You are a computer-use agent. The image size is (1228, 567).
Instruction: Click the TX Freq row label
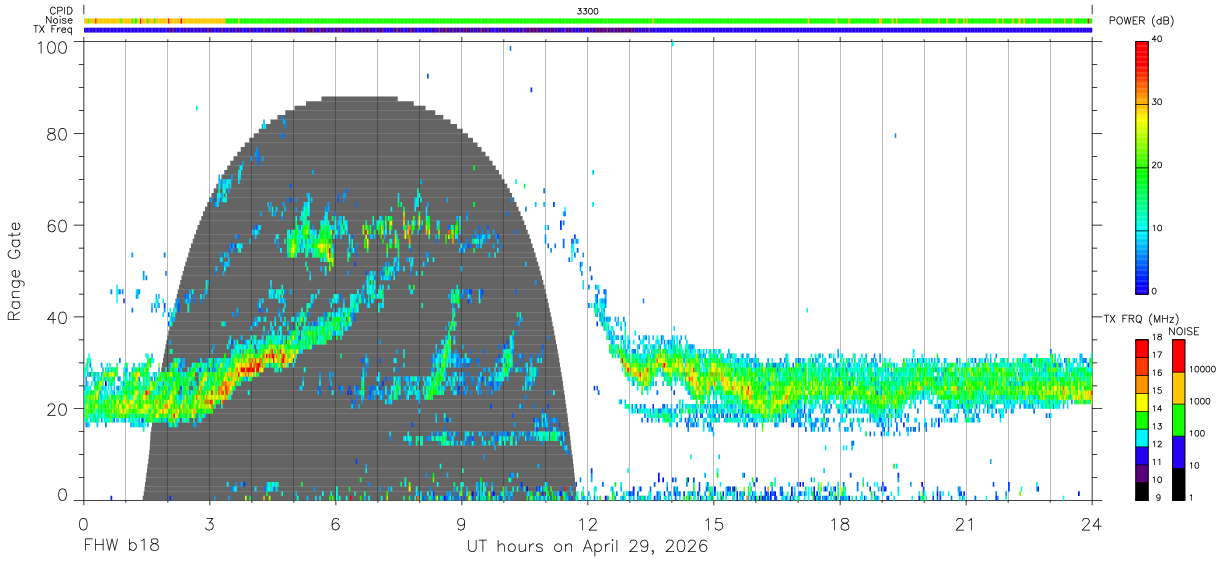pyautogui.click(x=52, y=30)
